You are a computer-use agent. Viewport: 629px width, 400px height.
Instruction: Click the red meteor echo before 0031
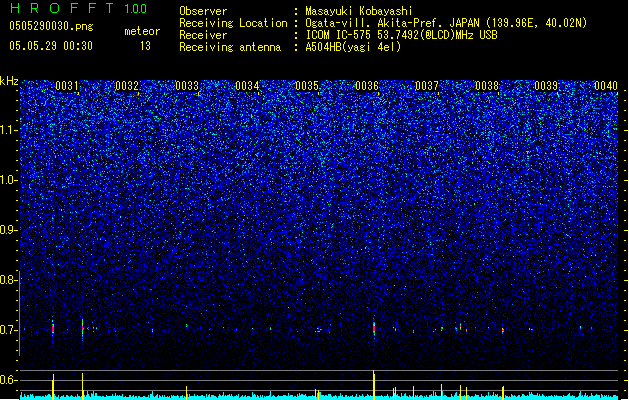coord(53,328)
